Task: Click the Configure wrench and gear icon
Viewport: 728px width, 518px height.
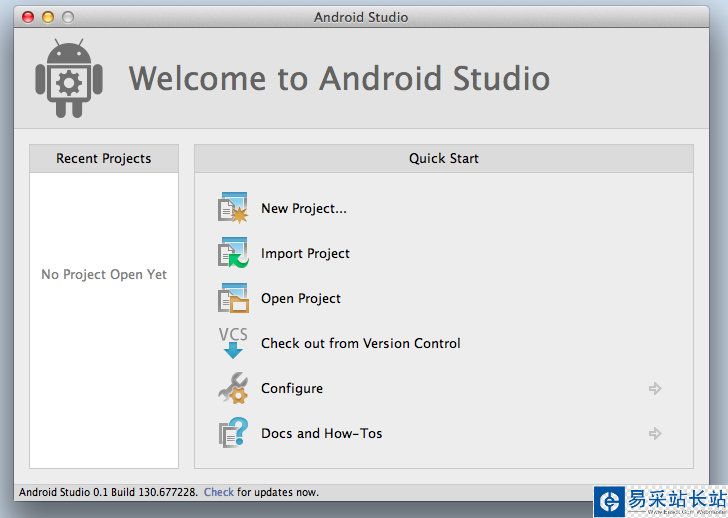Action: click(233, 388)
